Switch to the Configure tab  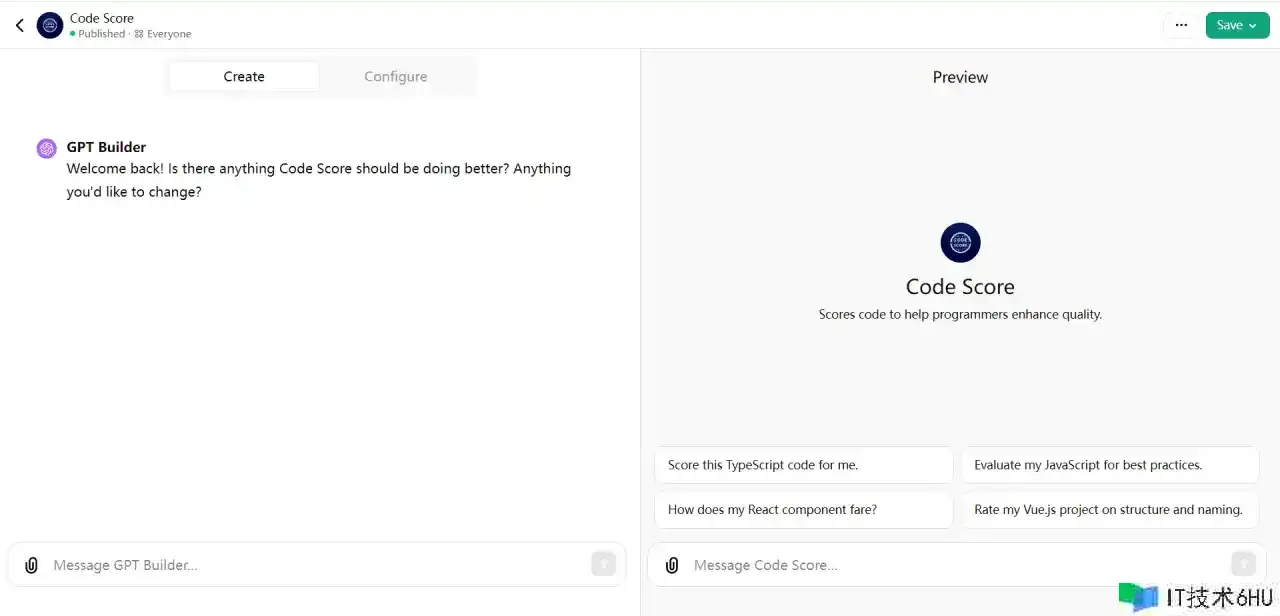pyautogui.click(x=395, y=77)
